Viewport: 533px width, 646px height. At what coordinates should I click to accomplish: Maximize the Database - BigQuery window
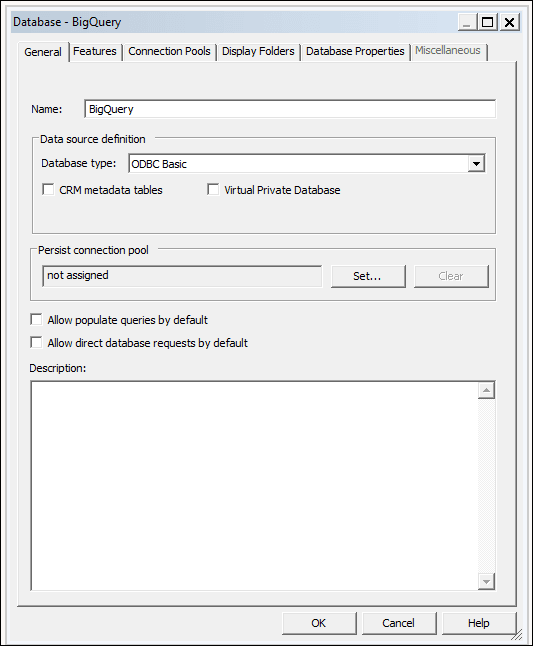[488, 22]
